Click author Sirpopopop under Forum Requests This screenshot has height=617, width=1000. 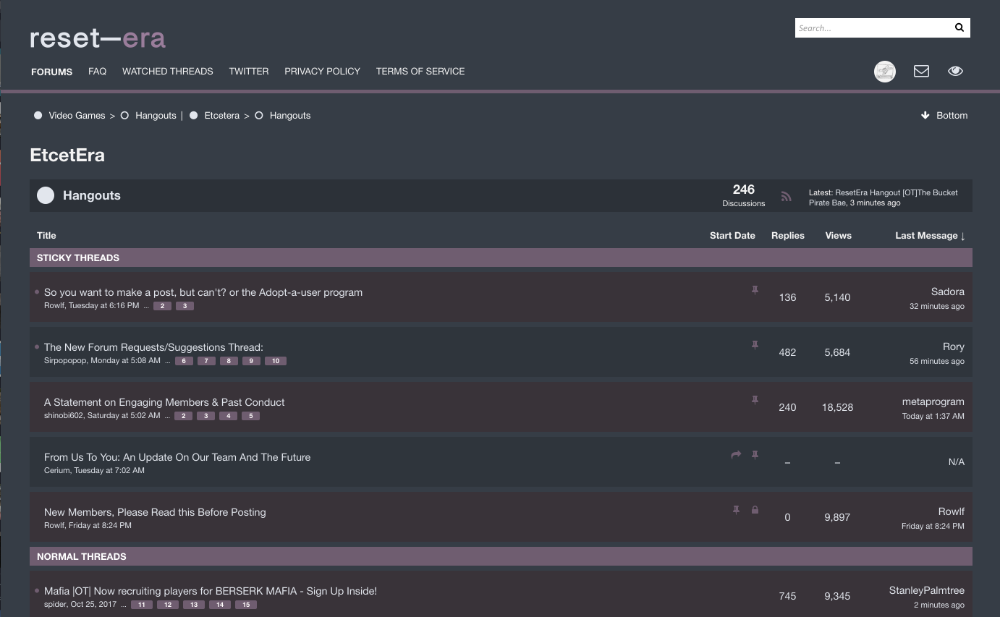65,361
